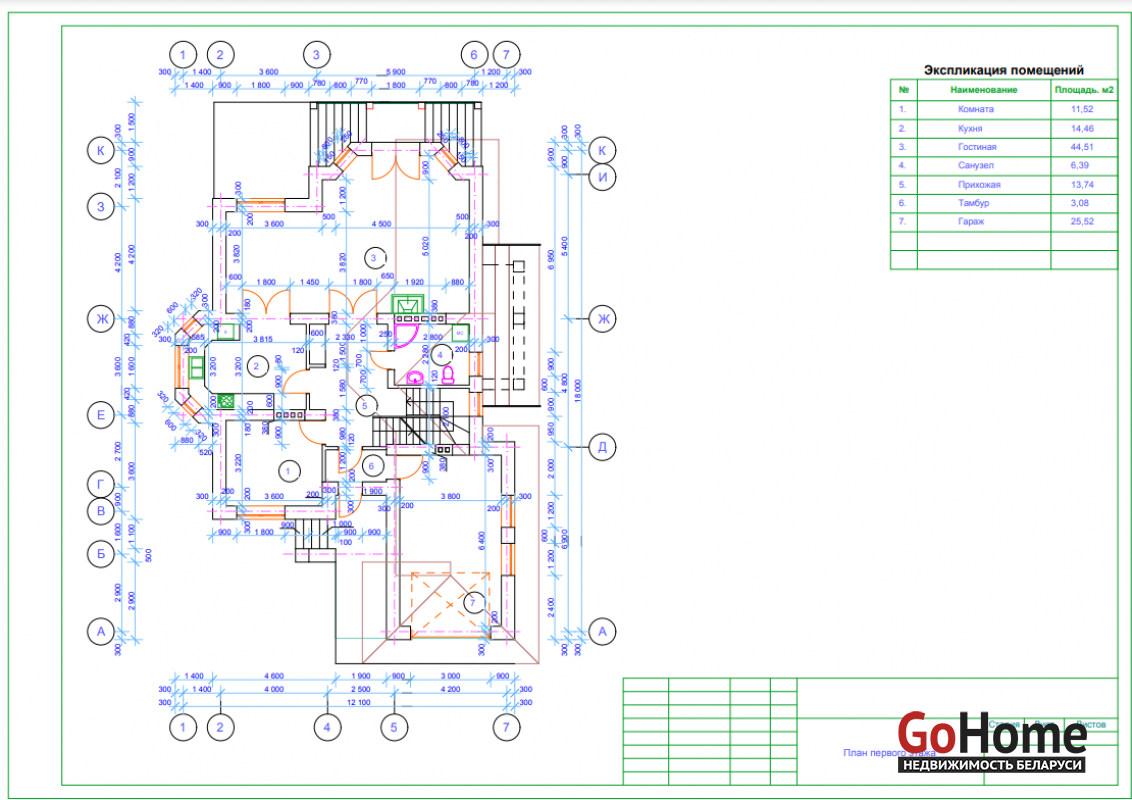The image size is (1132, 800).
Task: Select the Гараж entry in the room table
Action: (976, 221)
